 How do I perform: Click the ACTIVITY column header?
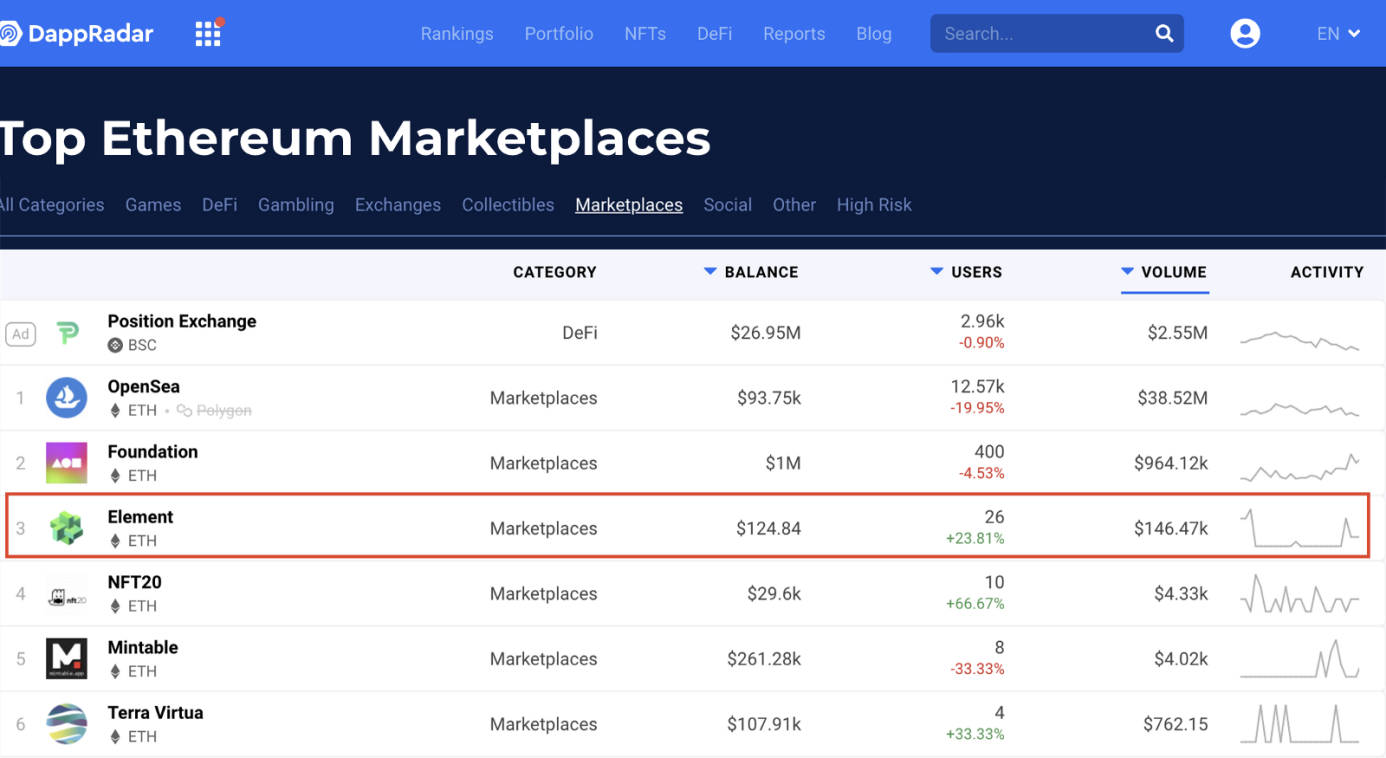pyautogui.click(x=1327, y=272)
